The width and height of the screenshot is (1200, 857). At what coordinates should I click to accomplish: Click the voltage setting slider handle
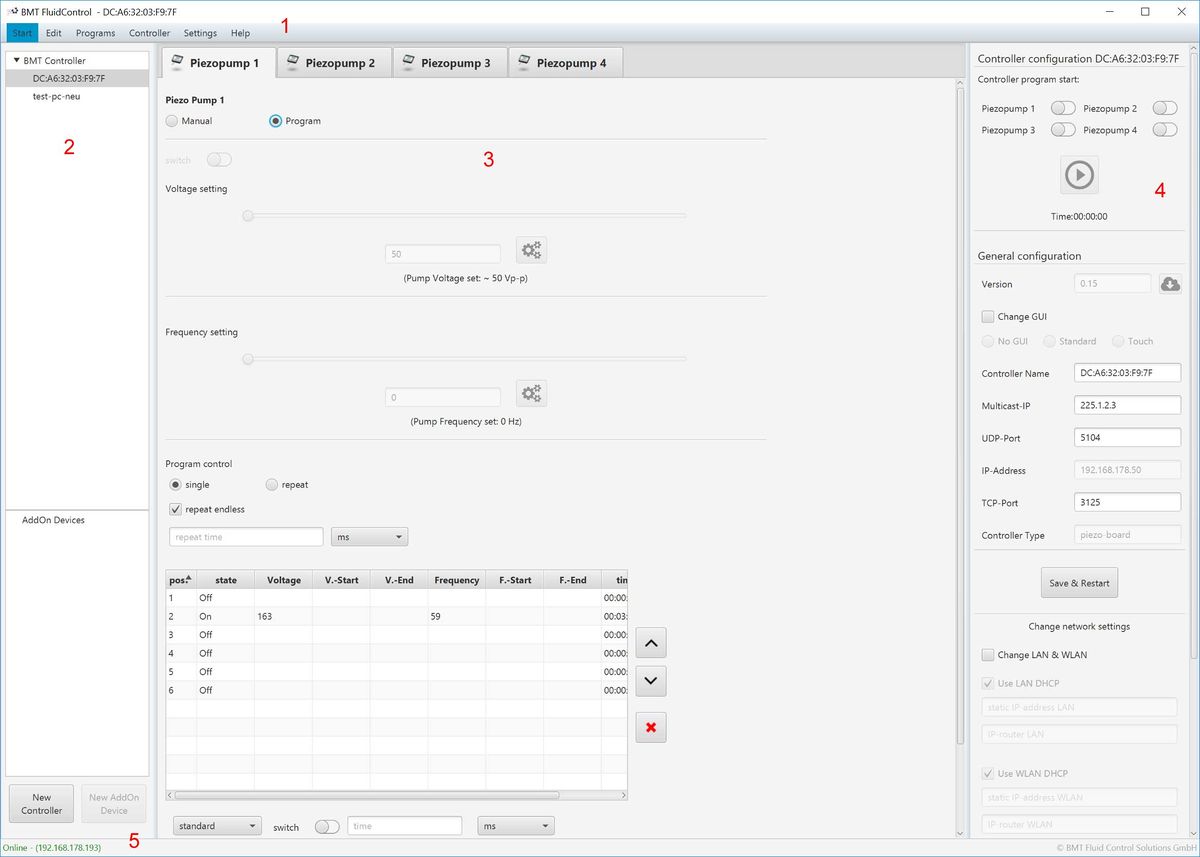248,215
